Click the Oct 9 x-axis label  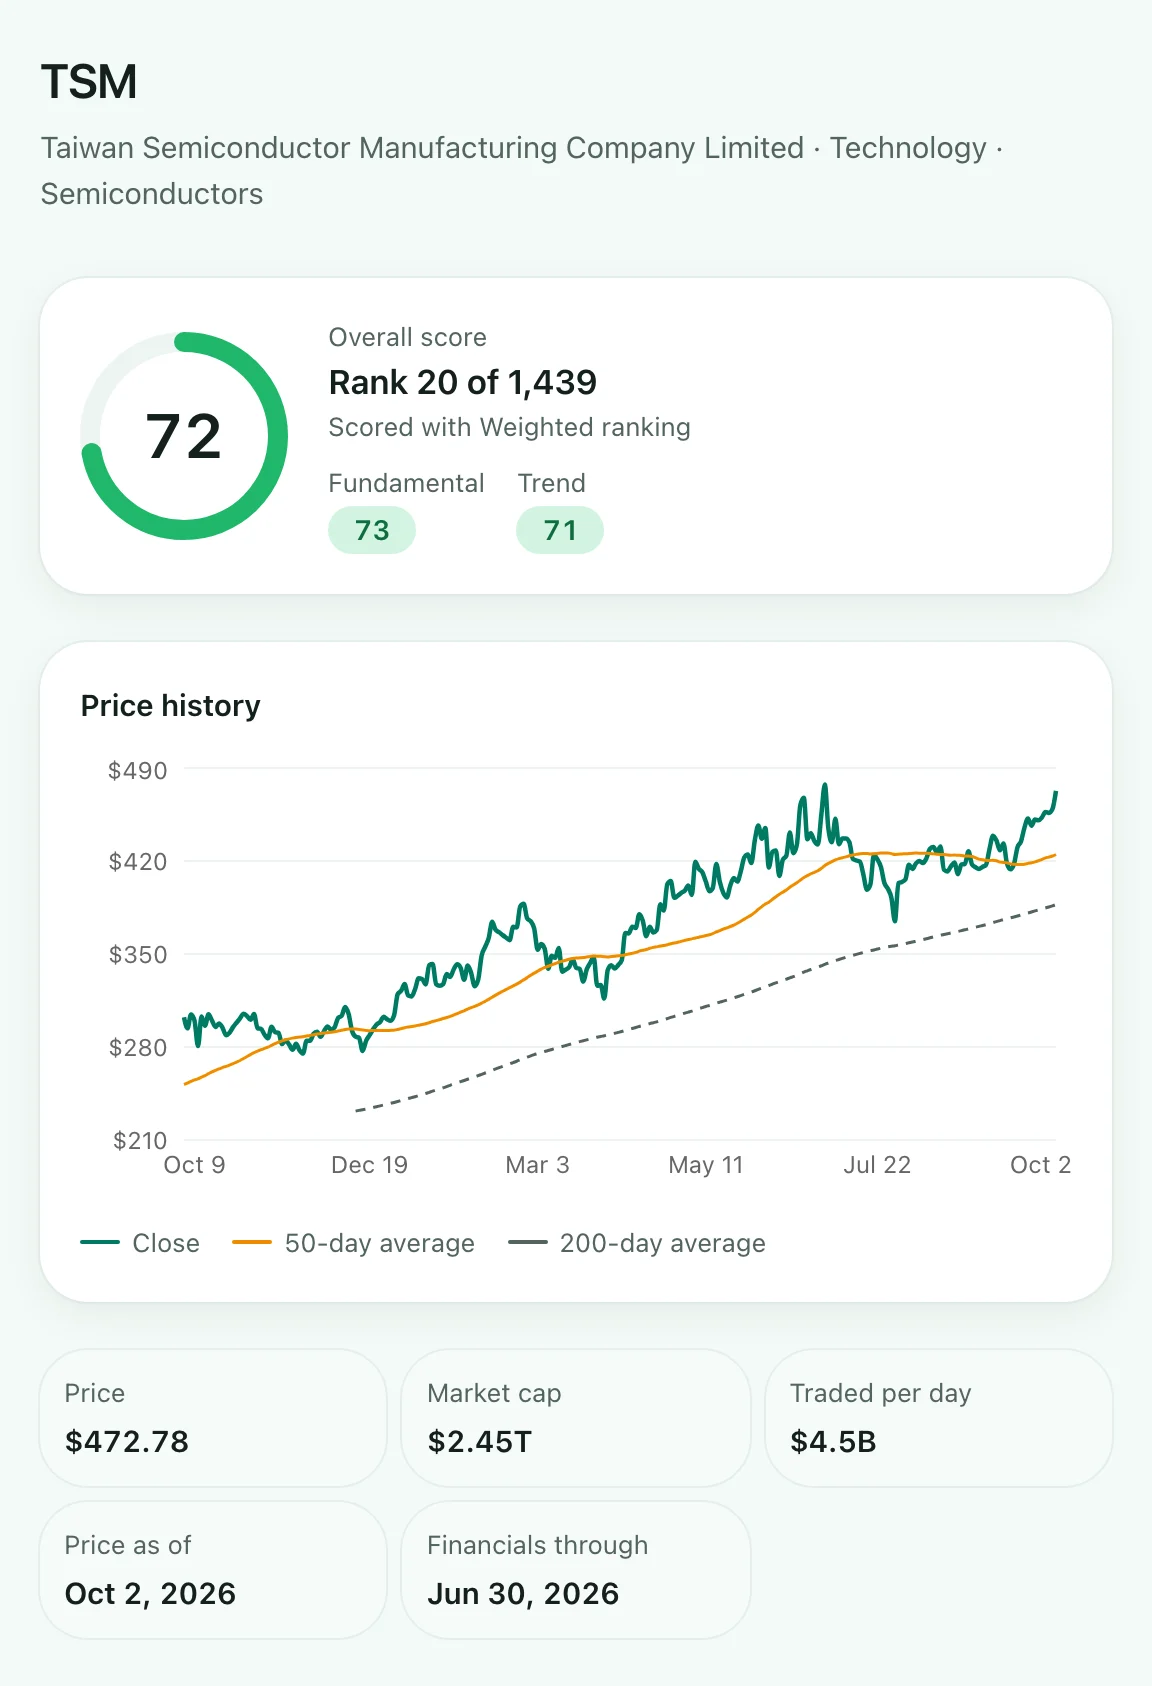point(195,1165)
